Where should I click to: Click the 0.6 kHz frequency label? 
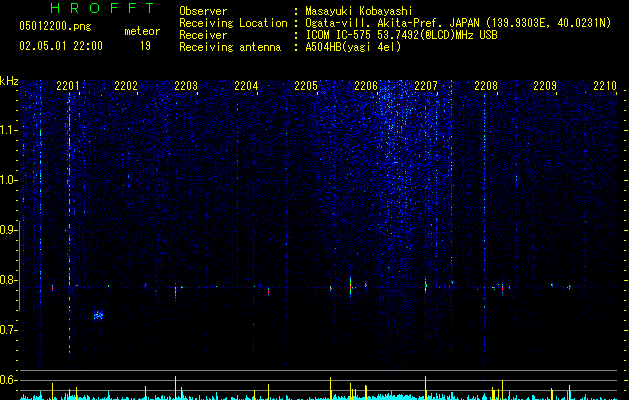coord(9,380)
